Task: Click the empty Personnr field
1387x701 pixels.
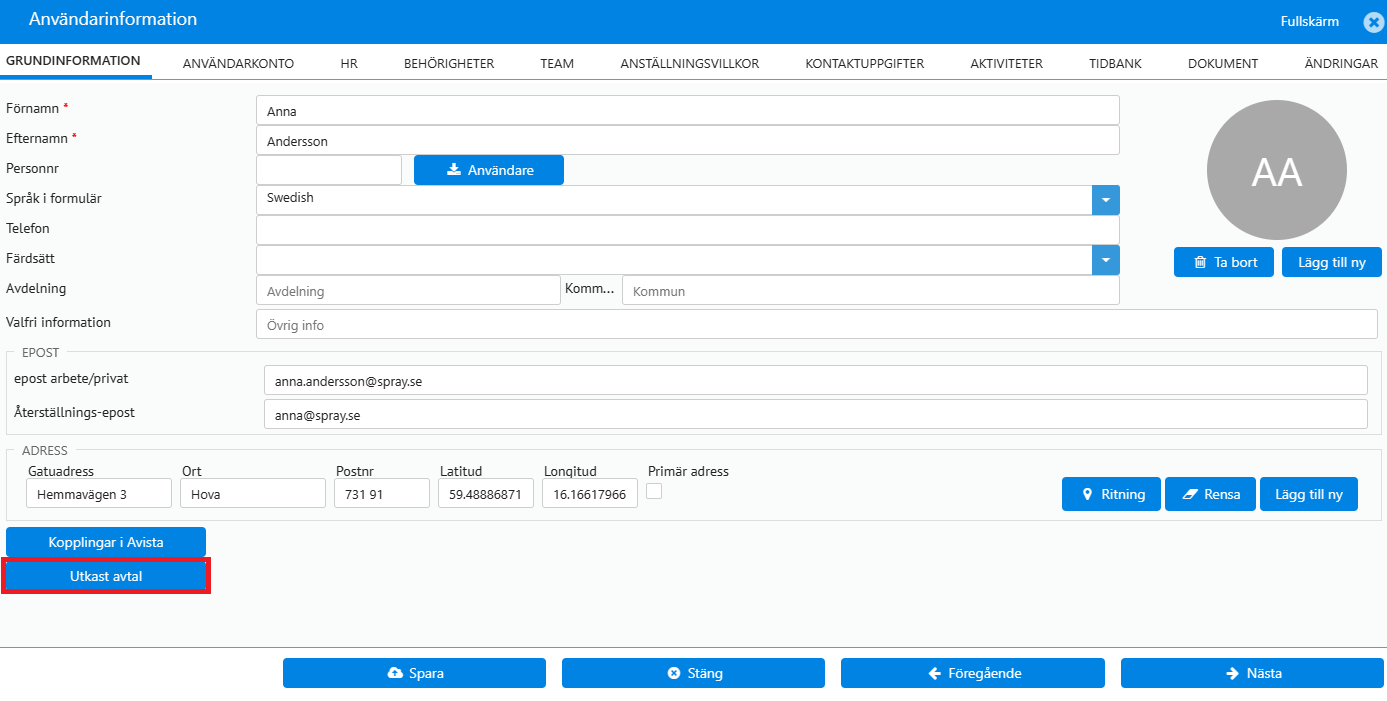Action: coord(329,170)
